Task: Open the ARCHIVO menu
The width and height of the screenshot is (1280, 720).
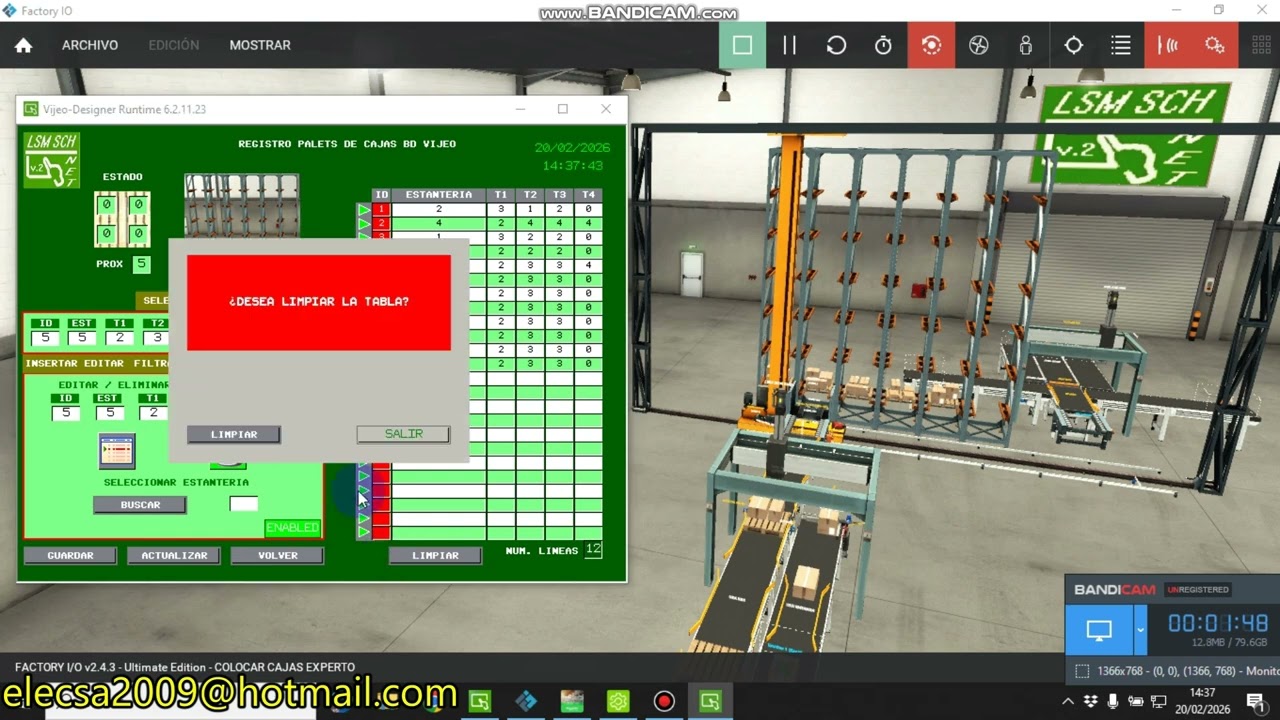Action: pos(90,45)
